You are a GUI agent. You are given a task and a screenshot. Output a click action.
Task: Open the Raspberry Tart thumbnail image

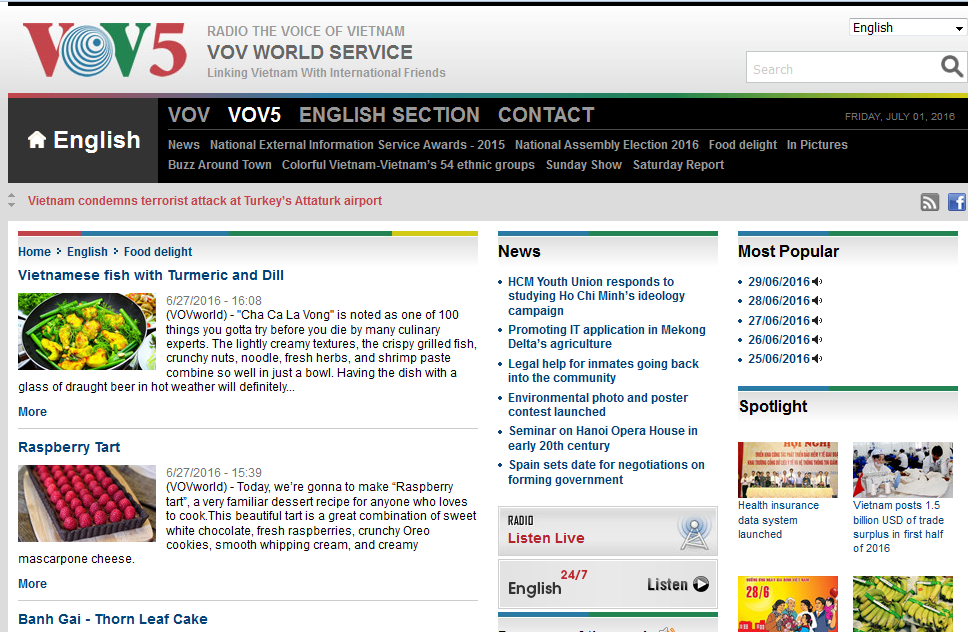[87, 503]
